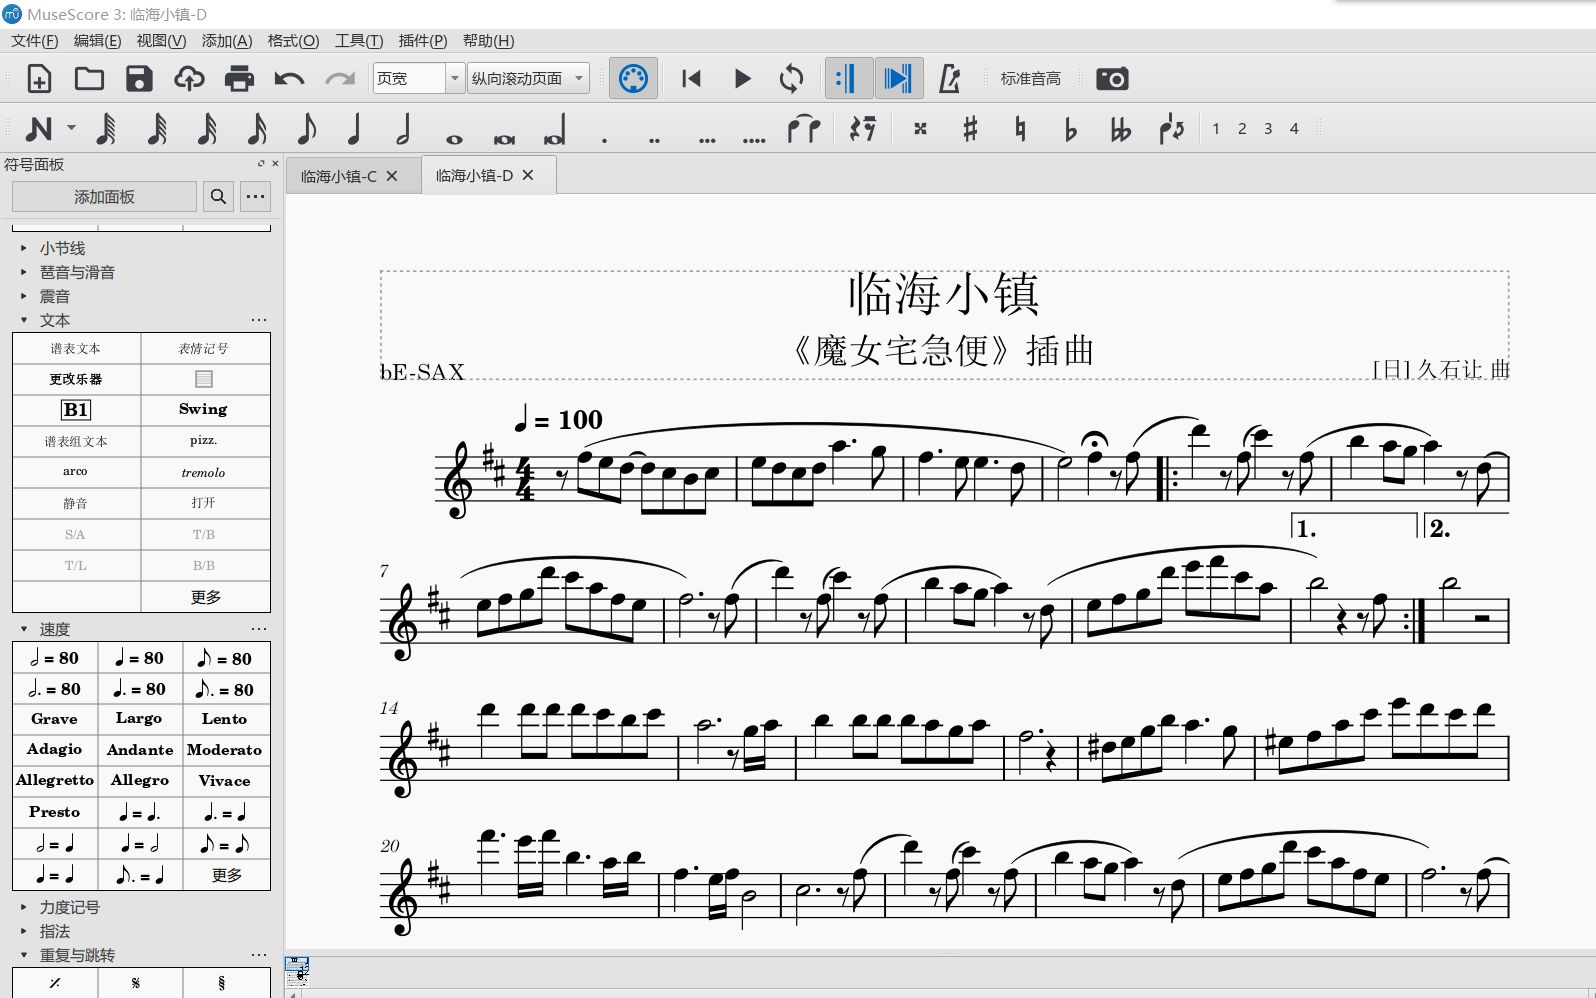Search the palettes with magnifier icon
The height and width of the screenshot is (998, 1596).
(x=218, y=197)
